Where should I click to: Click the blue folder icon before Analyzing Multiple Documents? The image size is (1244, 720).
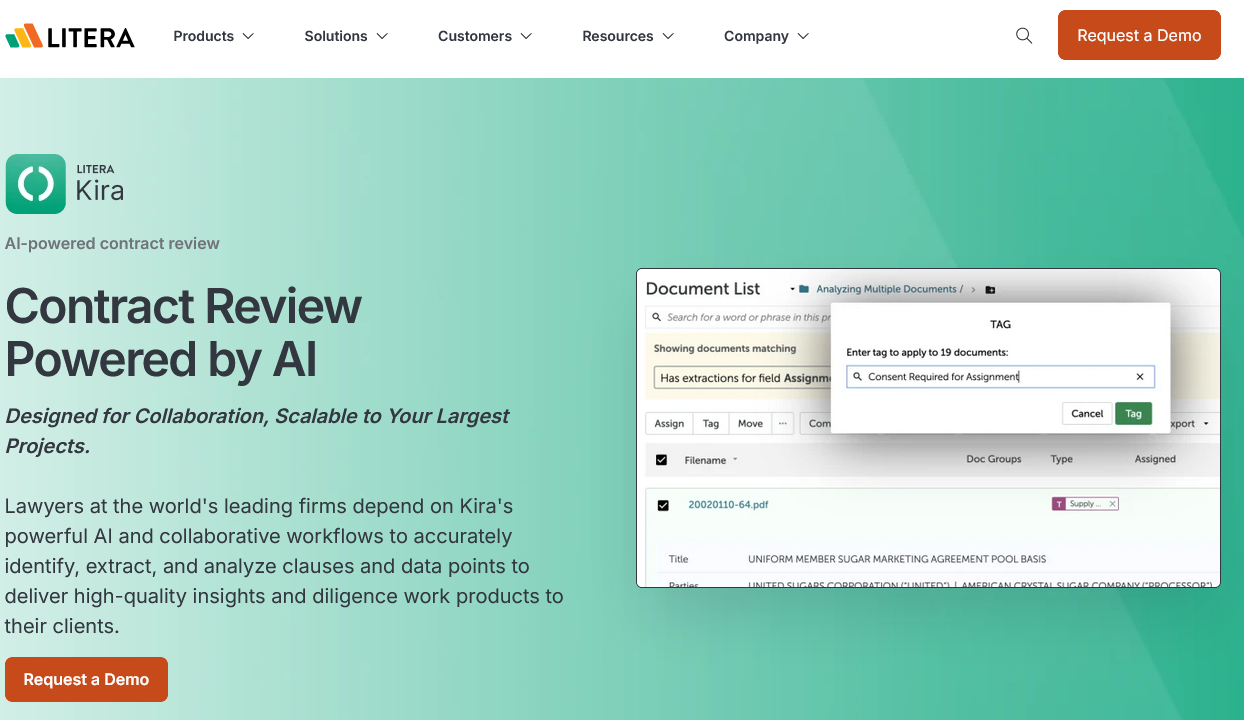coord(804,290)
